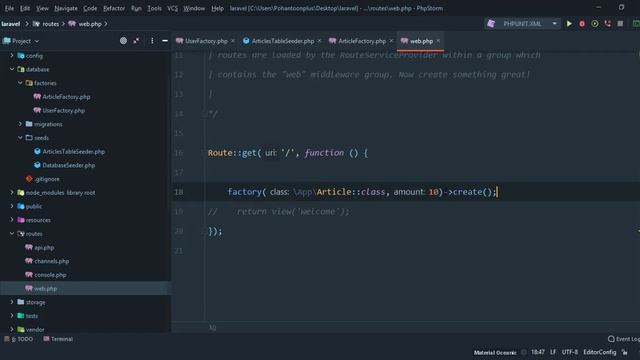Open the Terminal tool window
Viewport: 640px width, 360px height.
58,339
